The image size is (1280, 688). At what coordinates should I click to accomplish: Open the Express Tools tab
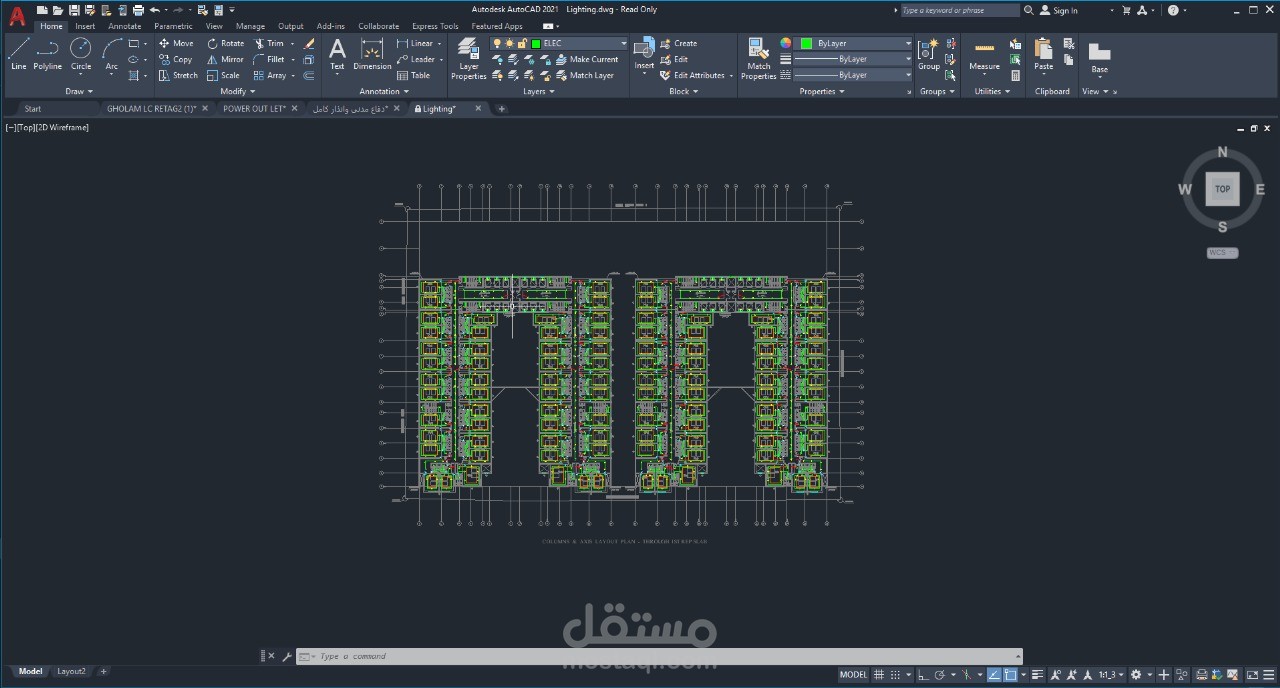[x=435, y=26]
